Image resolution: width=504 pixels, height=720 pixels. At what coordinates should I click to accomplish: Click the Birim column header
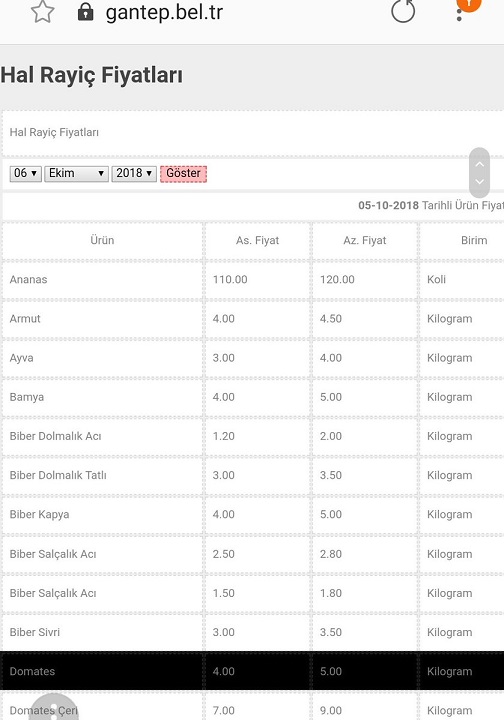474,240
